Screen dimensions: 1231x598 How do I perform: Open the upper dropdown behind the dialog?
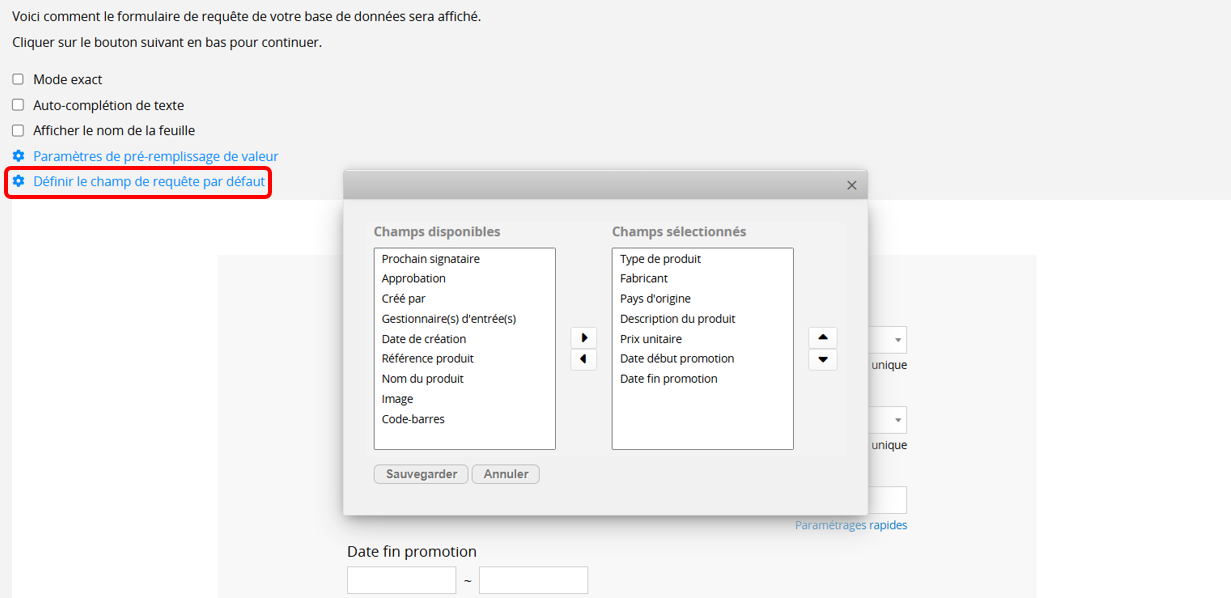(x=888, y=340)
